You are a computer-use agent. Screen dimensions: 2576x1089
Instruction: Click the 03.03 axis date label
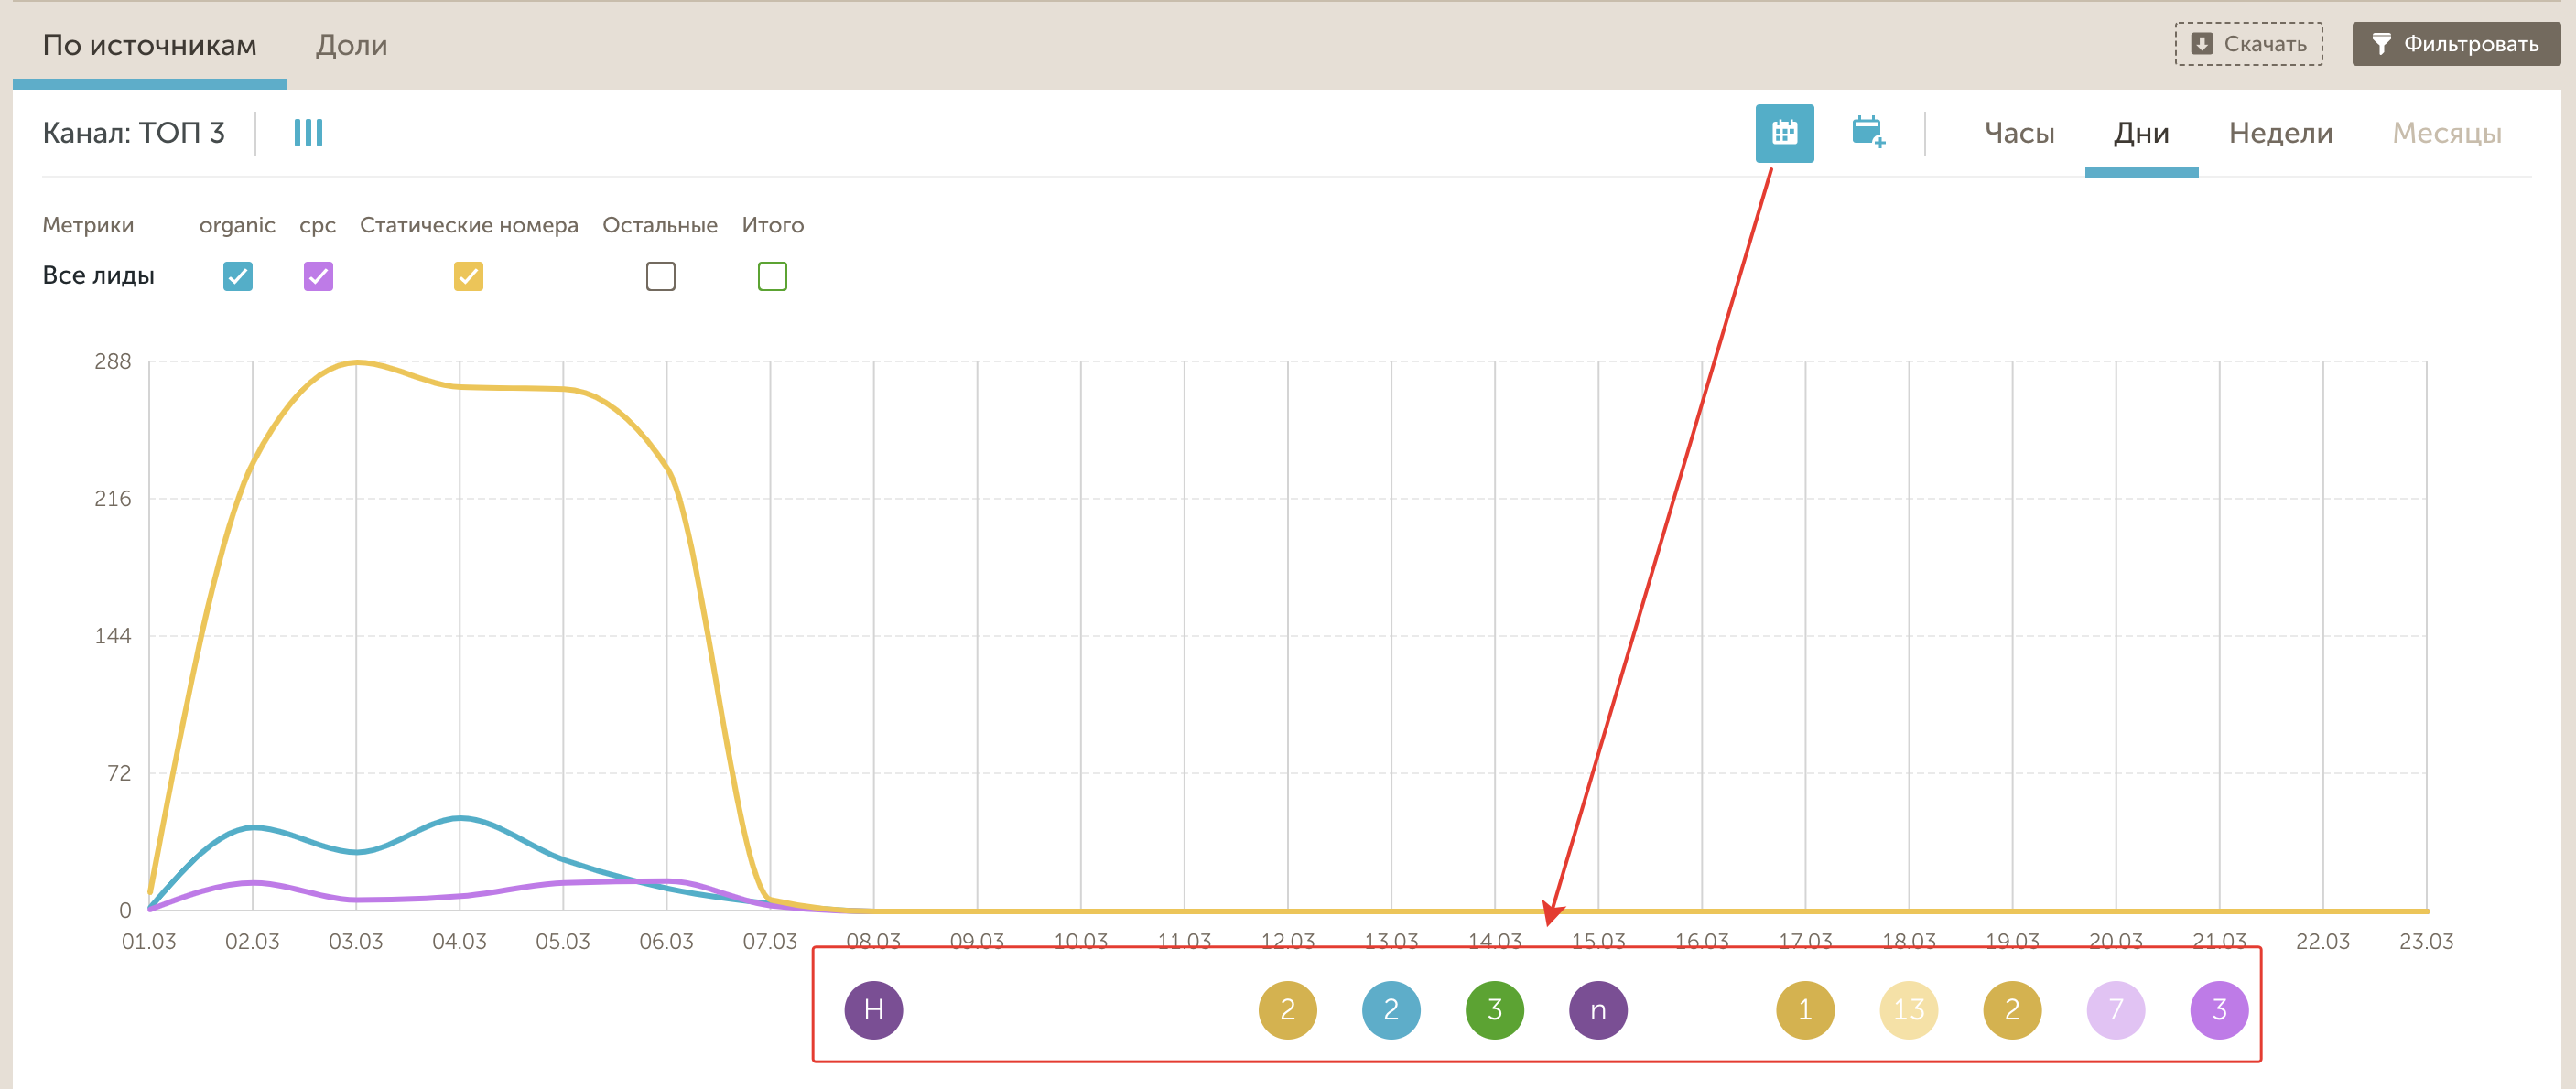(x=356, y=941)
